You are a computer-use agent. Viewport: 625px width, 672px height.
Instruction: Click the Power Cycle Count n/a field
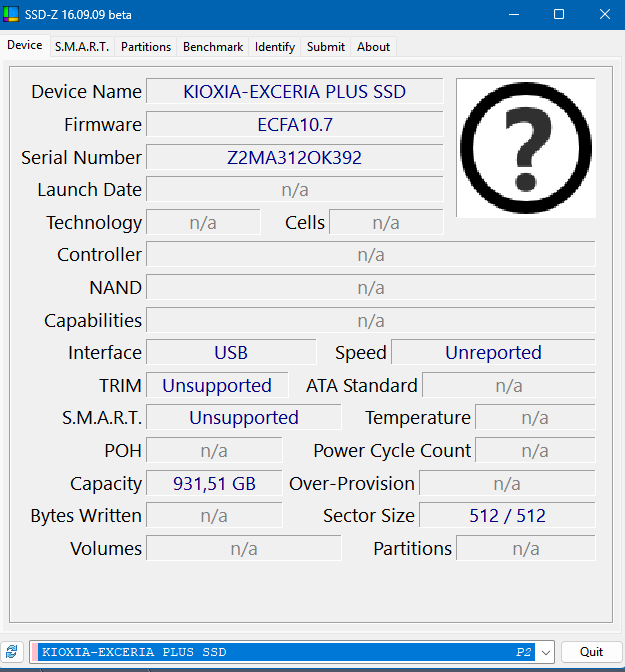click(x=535, y=450)
